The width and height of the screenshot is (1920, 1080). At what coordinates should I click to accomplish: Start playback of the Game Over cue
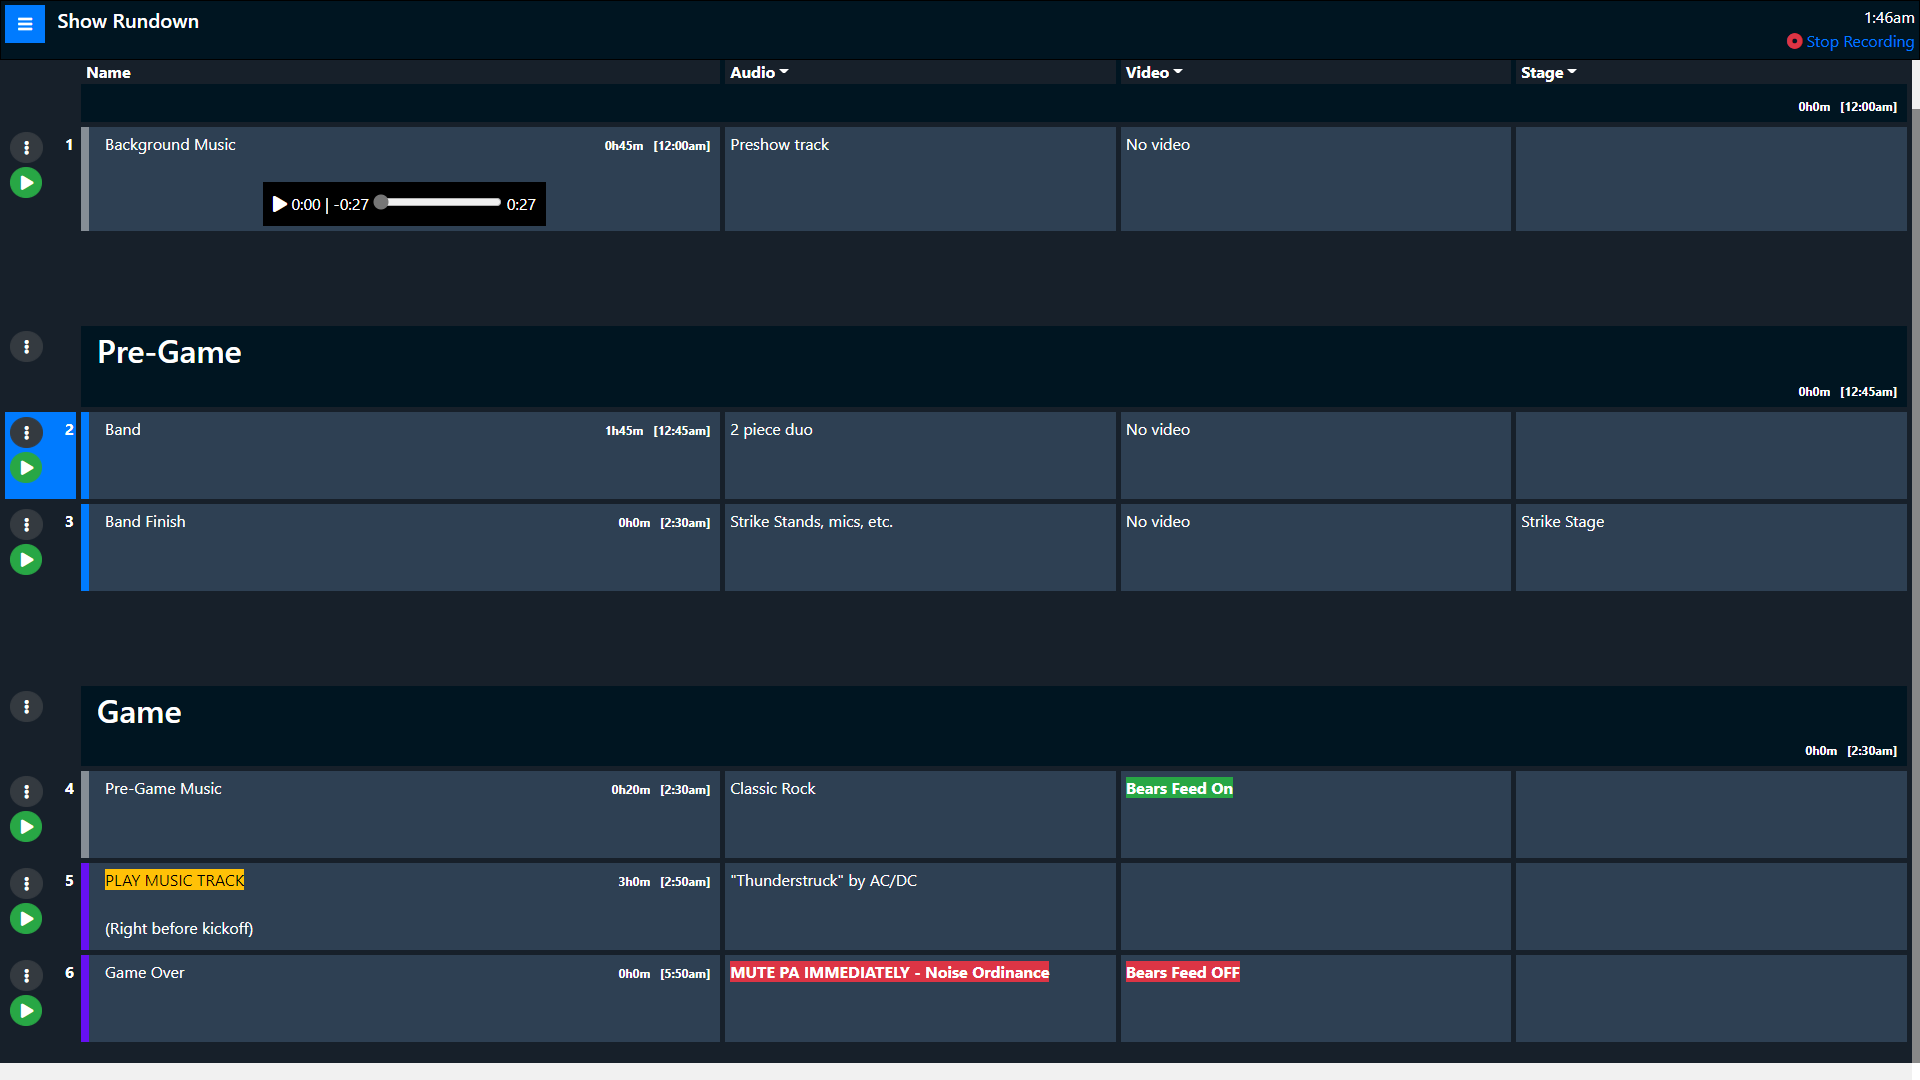click(26, 1010)
